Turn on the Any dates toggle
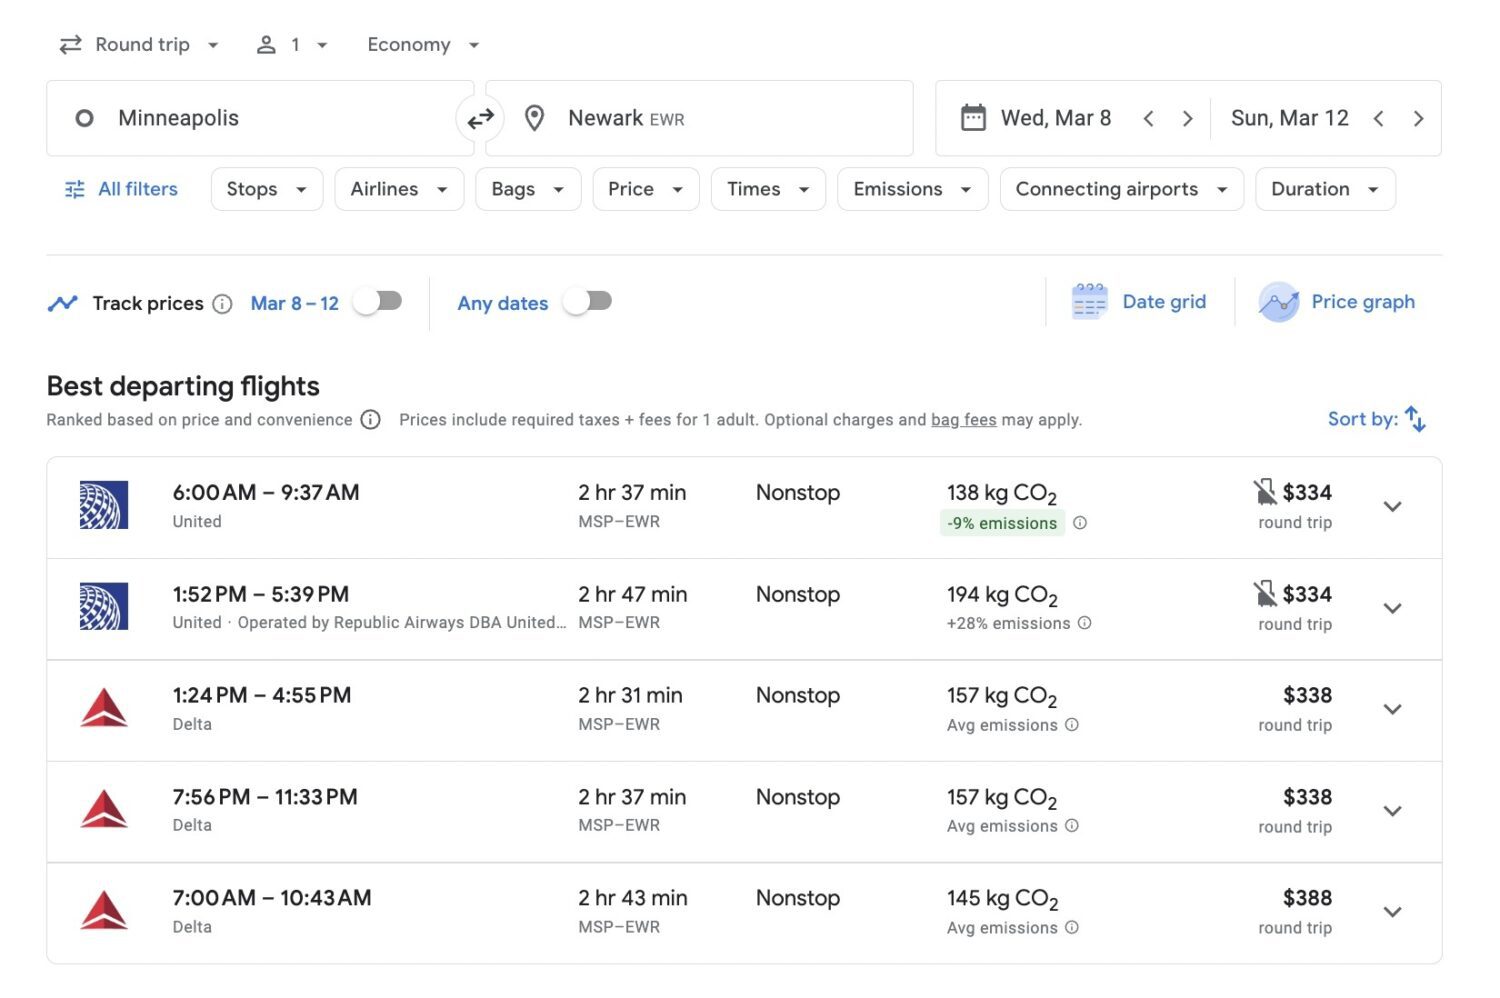Screen dimensions: 1500x998 587,301
